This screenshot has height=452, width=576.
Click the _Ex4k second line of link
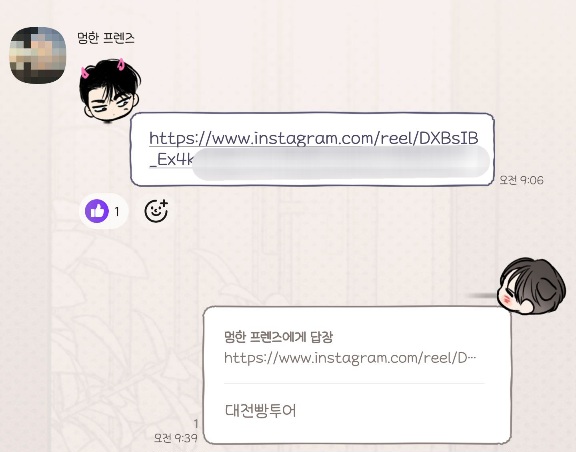(171, 160)
